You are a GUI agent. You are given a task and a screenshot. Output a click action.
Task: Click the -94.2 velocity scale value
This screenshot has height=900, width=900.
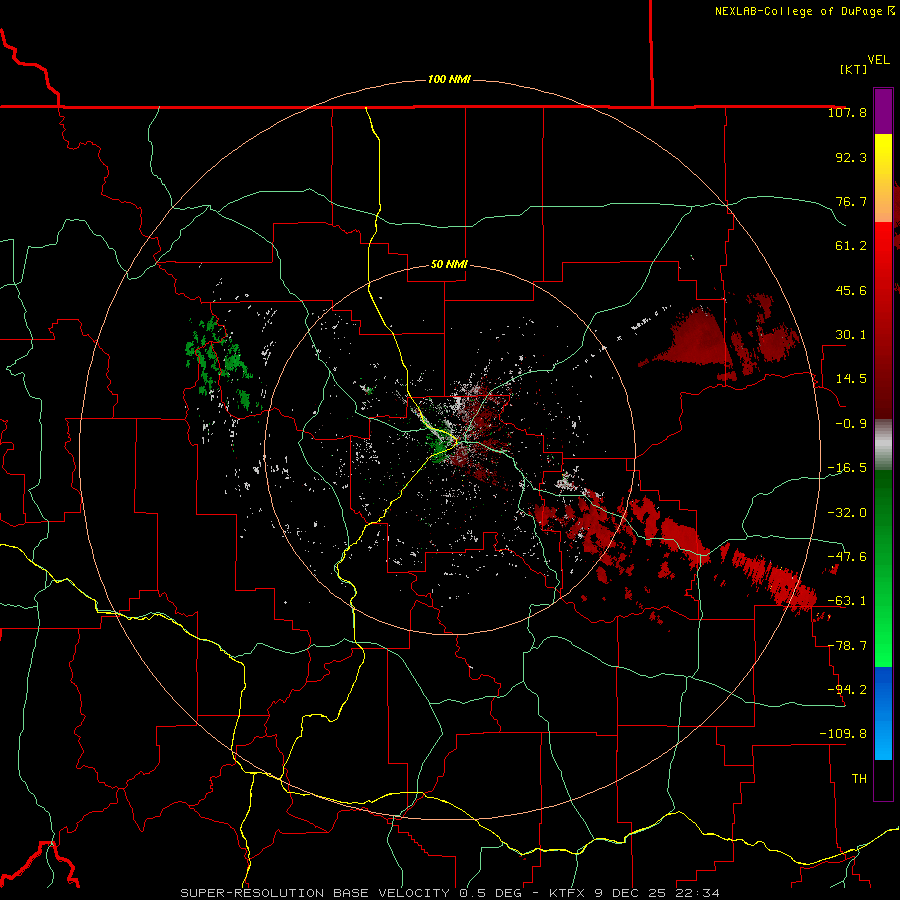click(847, 690)
